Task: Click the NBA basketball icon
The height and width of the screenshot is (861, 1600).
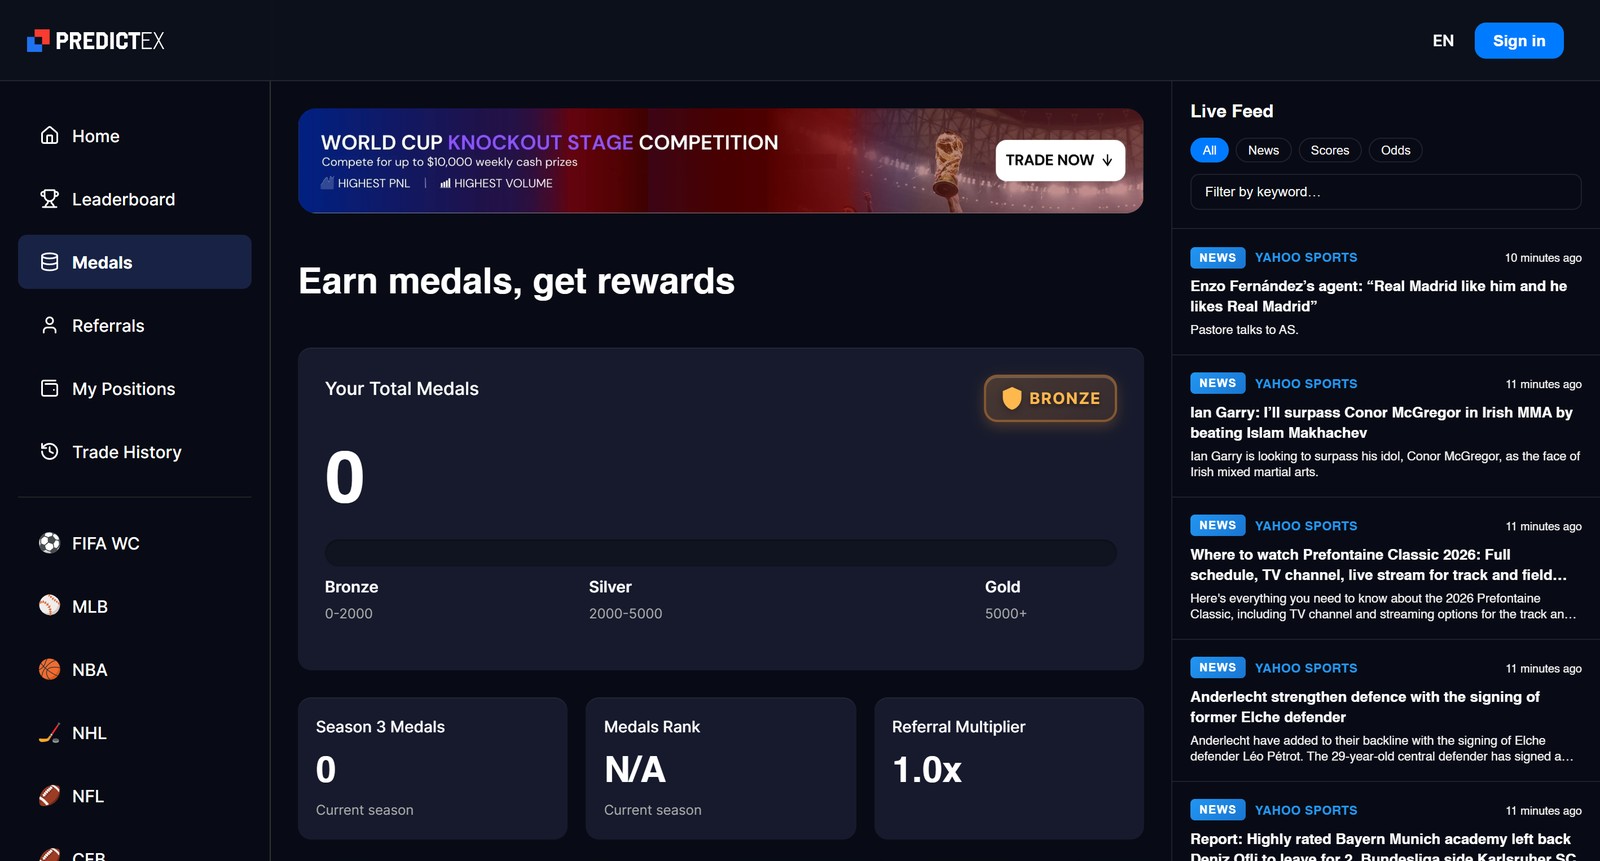Action: [49, 669]
